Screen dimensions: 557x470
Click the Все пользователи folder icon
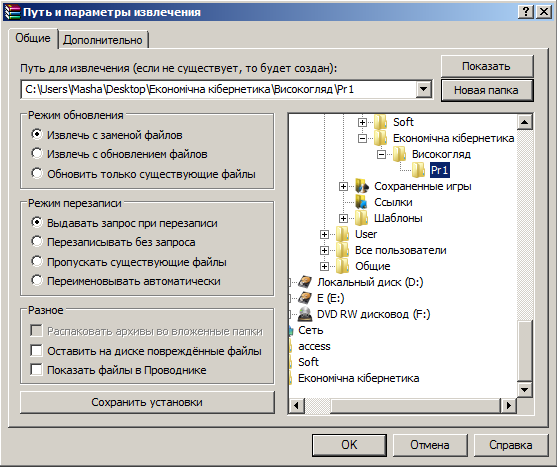tap(342, 250)
